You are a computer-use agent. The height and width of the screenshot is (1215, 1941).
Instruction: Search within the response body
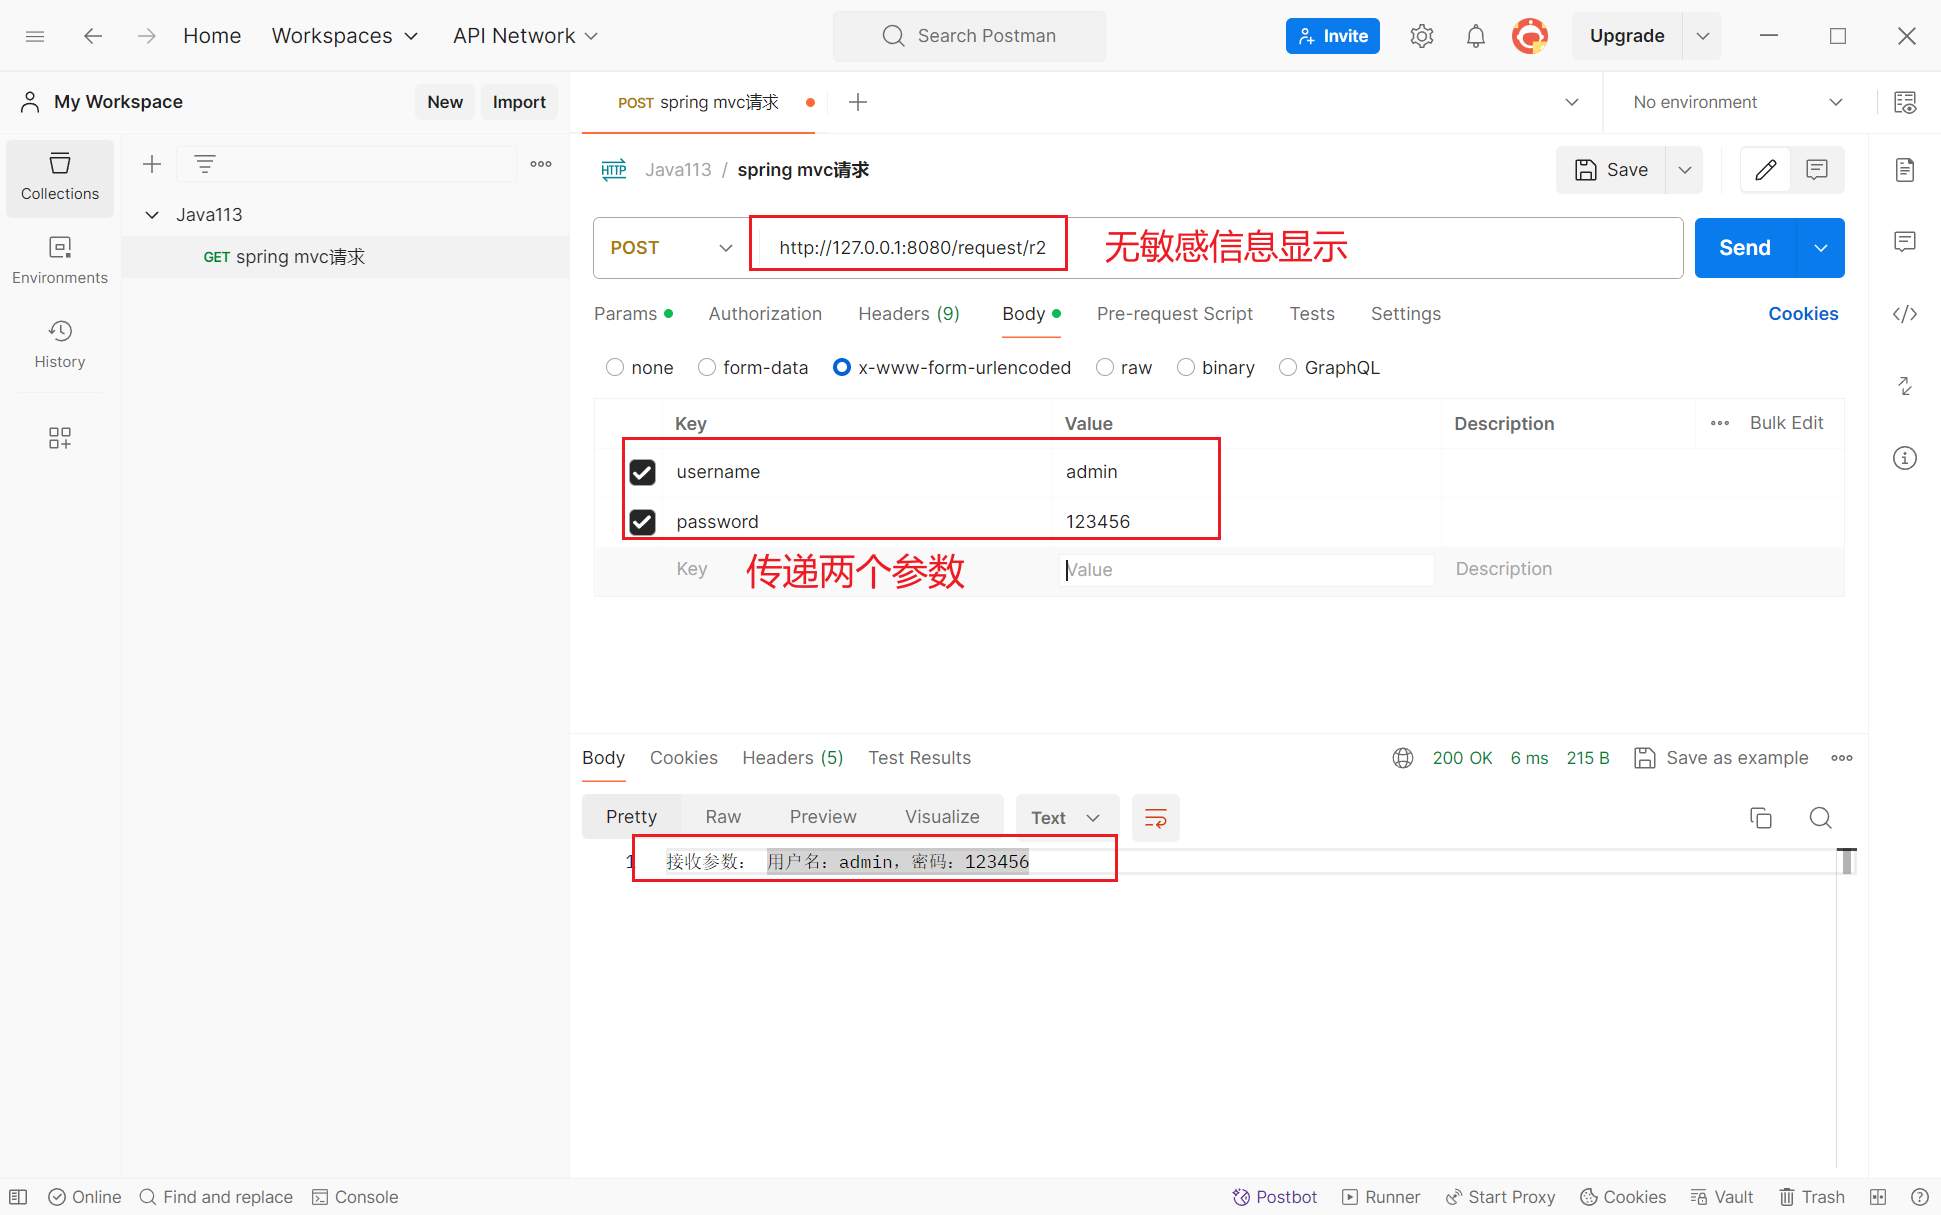coord(1820,818)
